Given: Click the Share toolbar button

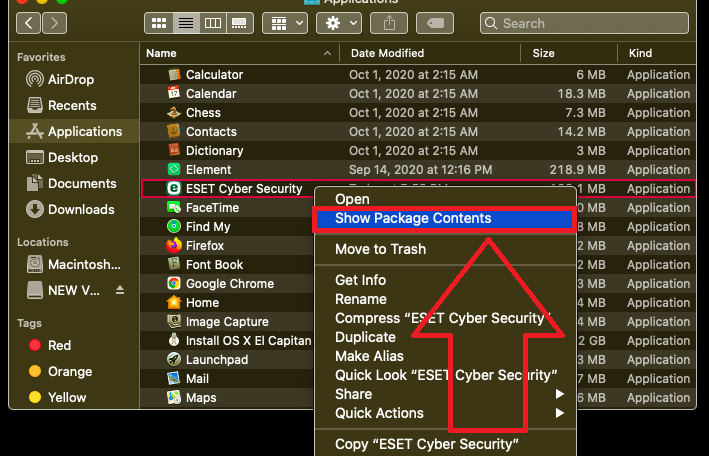Looking at the screenshot, I should (389, 23).
